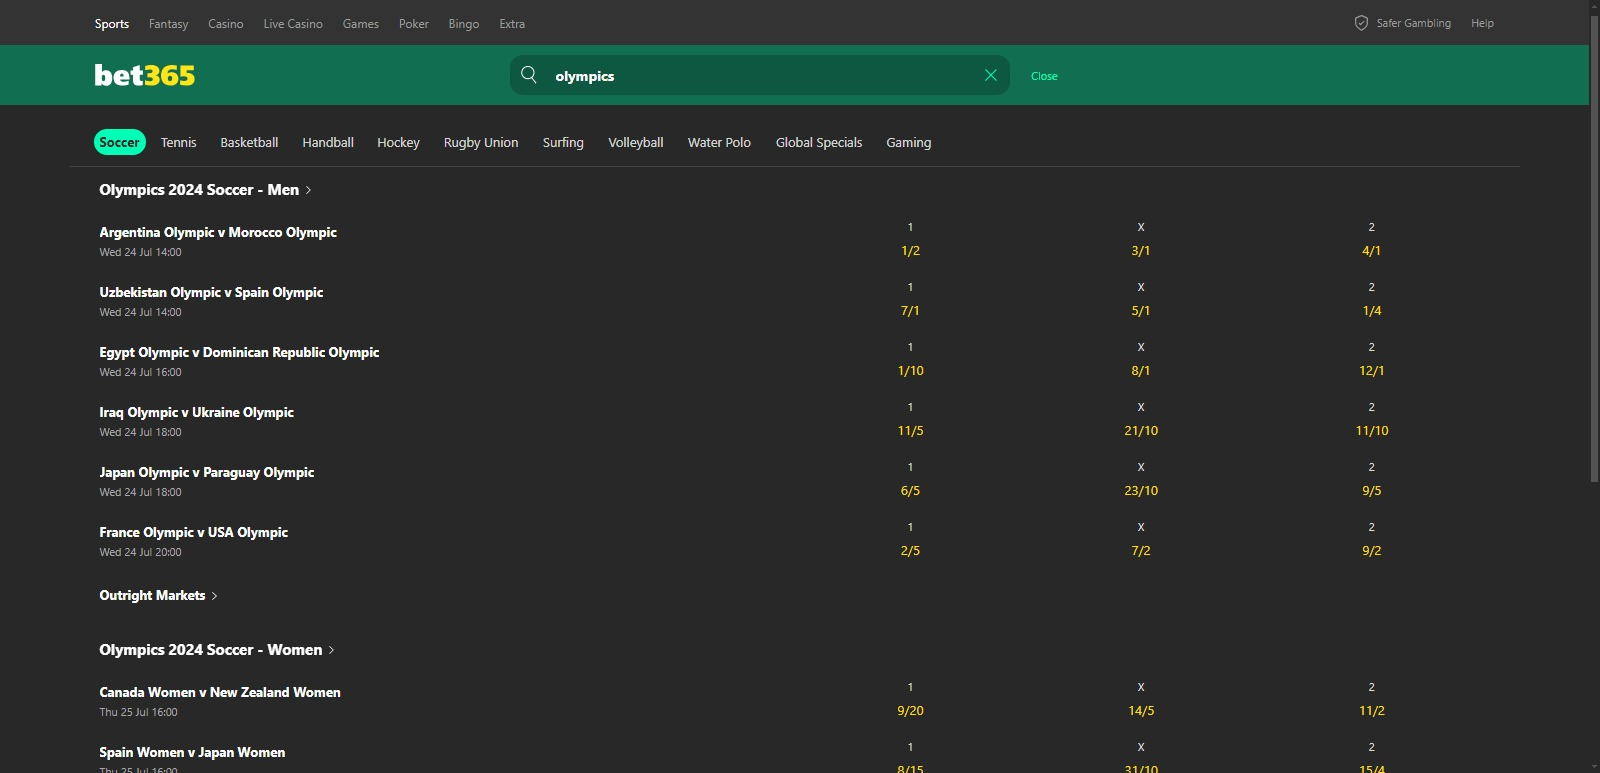Pick Uzbekistan at 7/1 odds

tap(910, 311)
